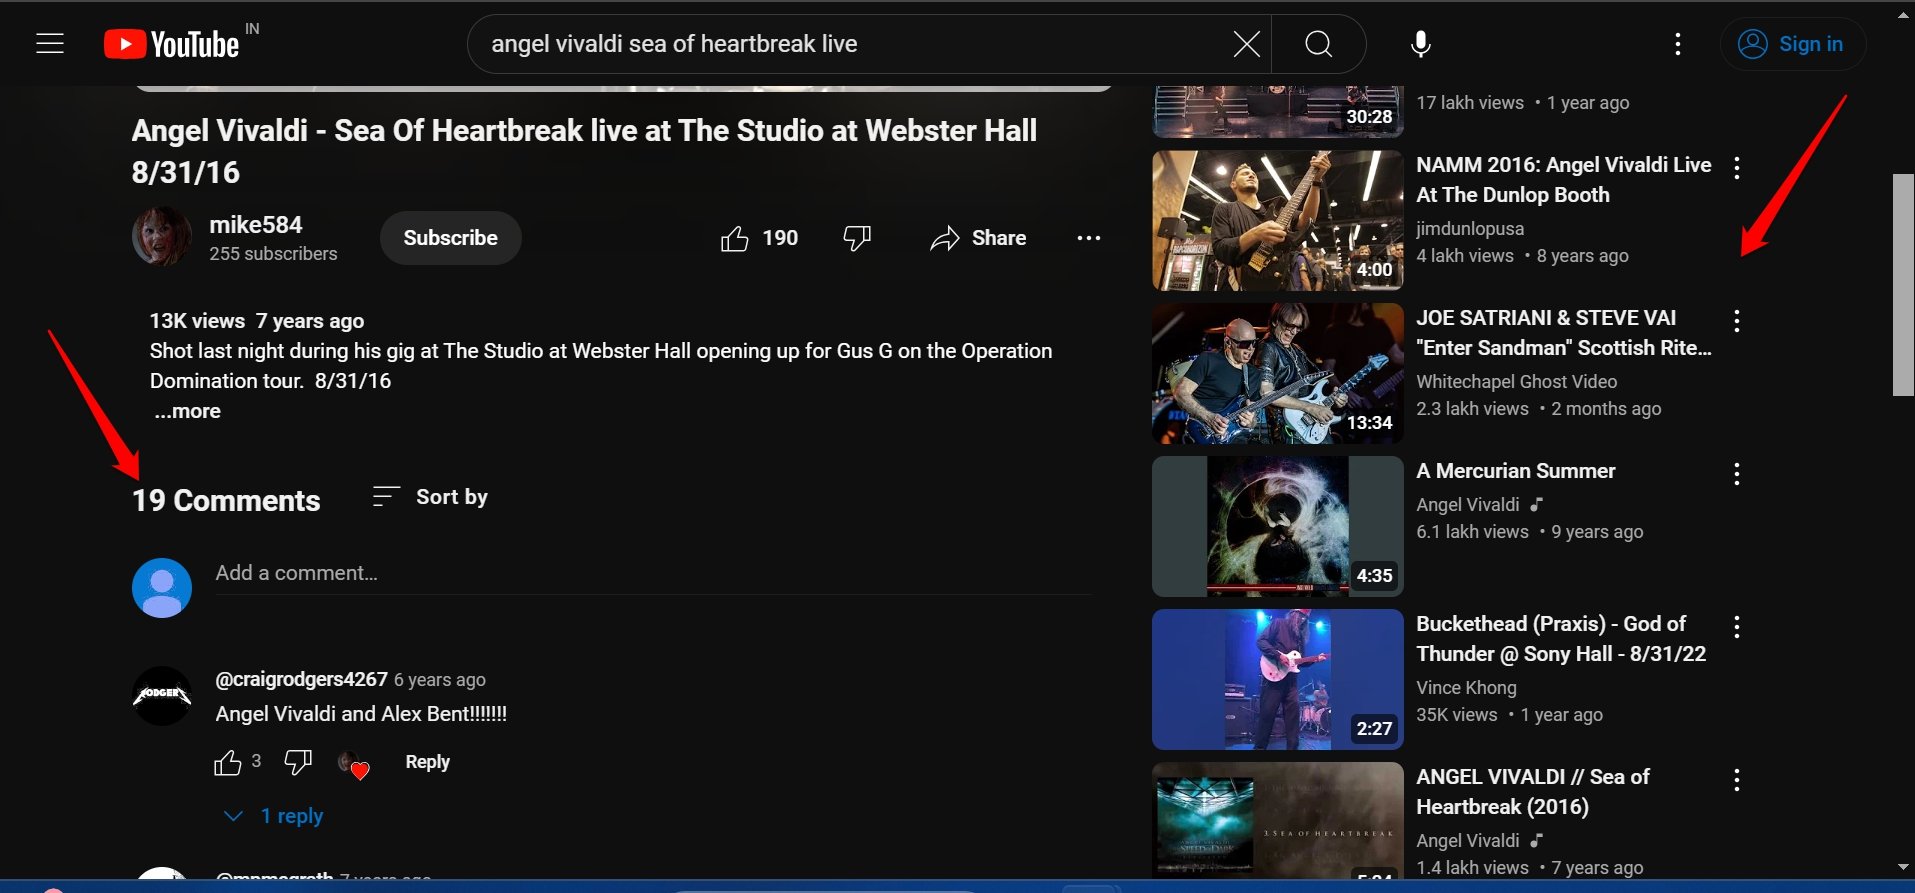Click the Sign in button

[x=1793, y=44]
